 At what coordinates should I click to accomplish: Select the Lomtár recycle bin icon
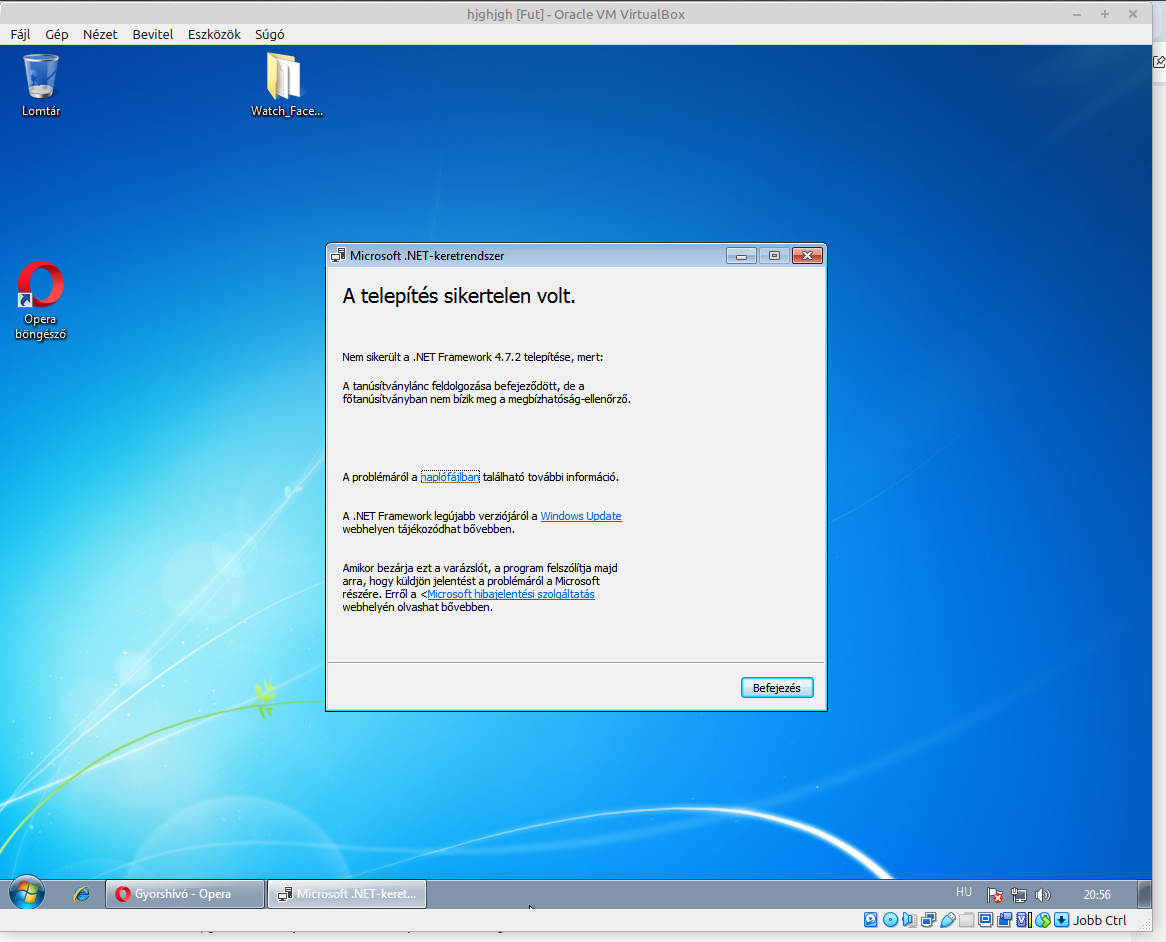41,85
